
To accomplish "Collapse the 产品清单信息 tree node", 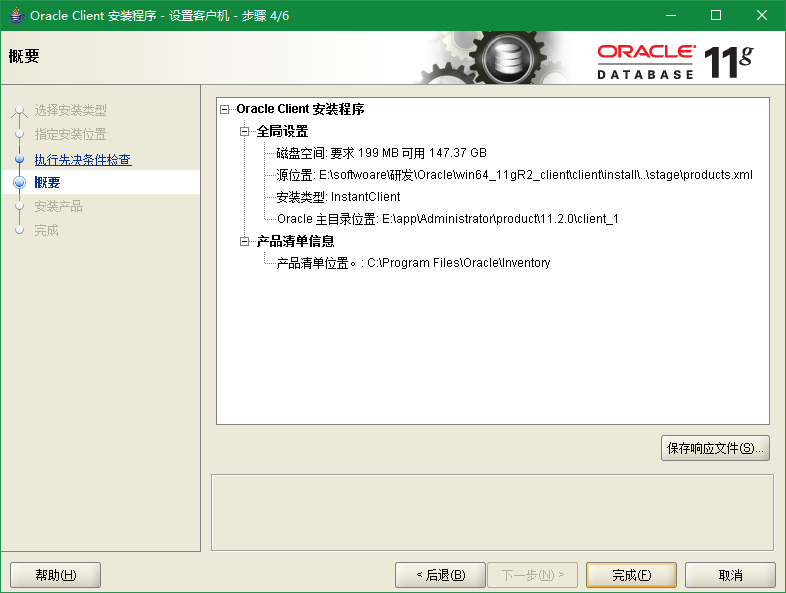I will 245,241.
